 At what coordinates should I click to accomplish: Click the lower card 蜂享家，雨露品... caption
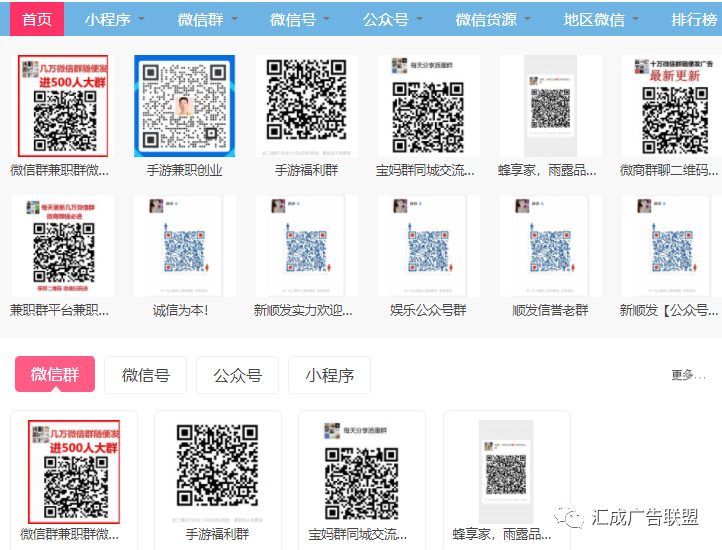pos(502,534)
